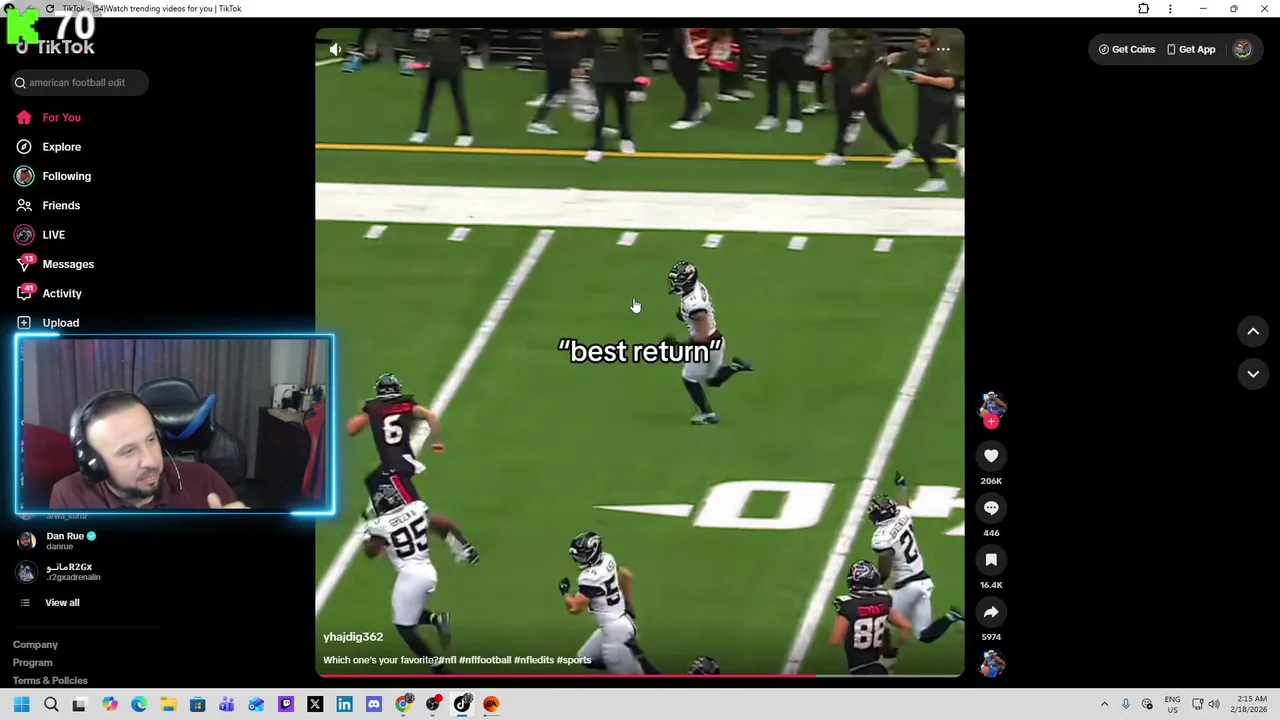Mute the video with the speaker icon

point(335,49)
